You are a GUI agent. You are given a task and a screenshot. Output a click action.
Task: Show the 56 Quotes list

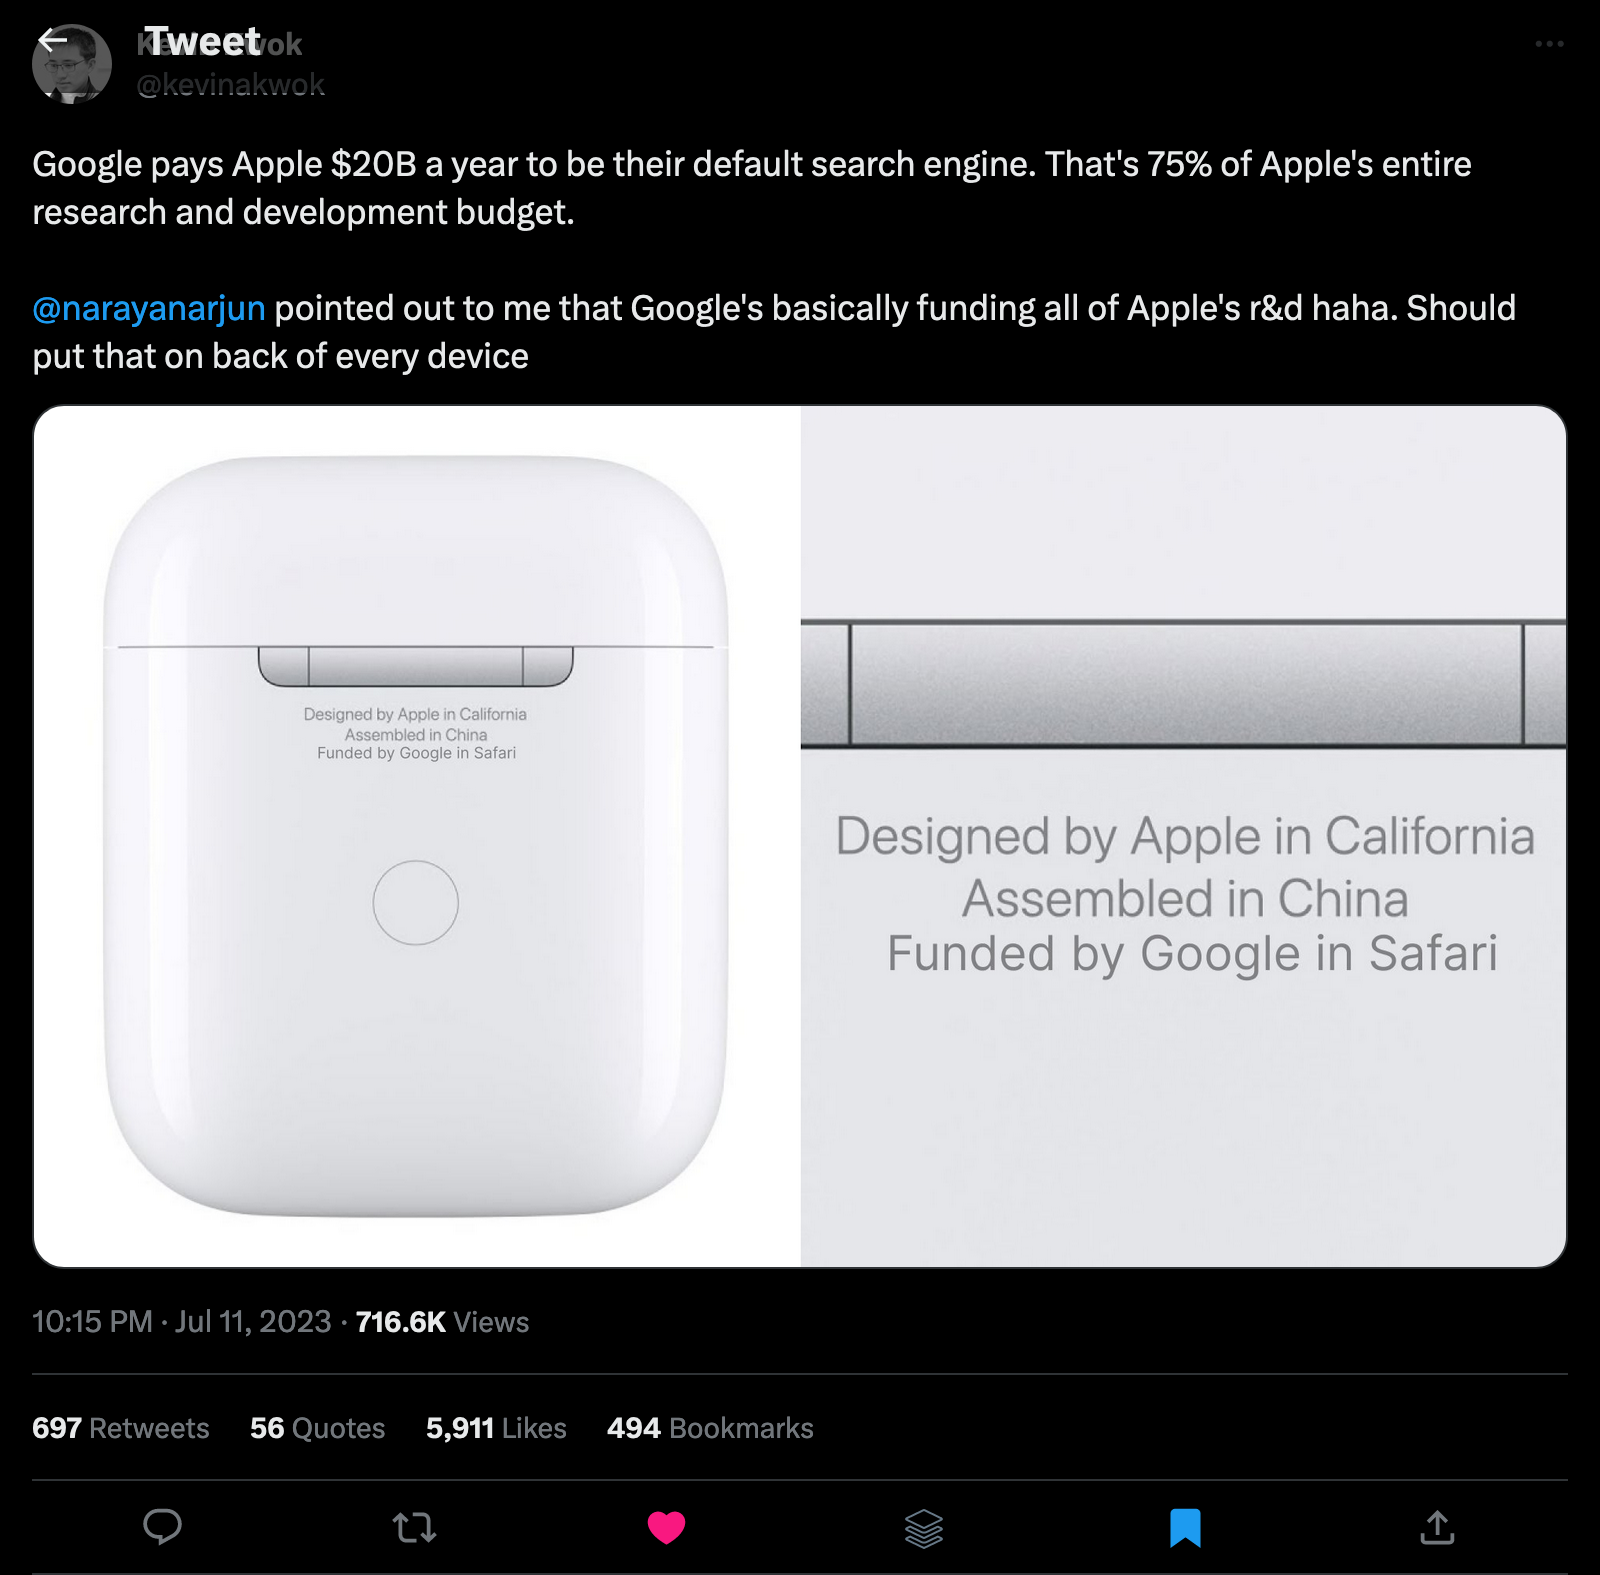[317, 1428]
